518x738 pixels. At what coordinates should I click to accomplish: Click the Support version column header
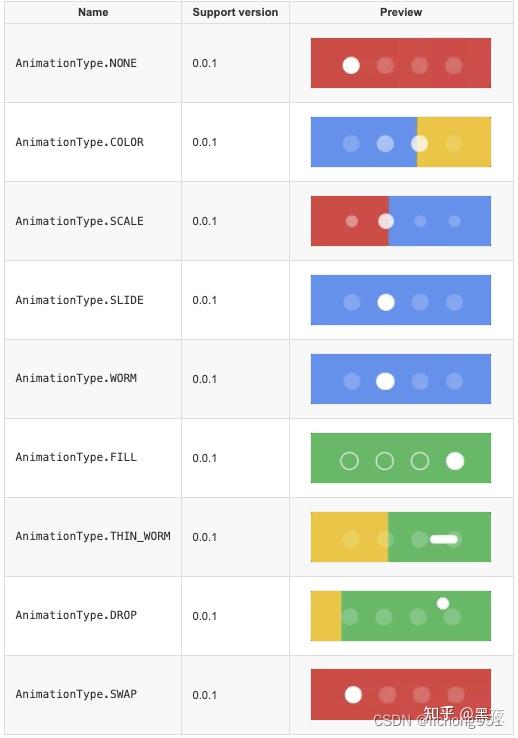(235, 12)
